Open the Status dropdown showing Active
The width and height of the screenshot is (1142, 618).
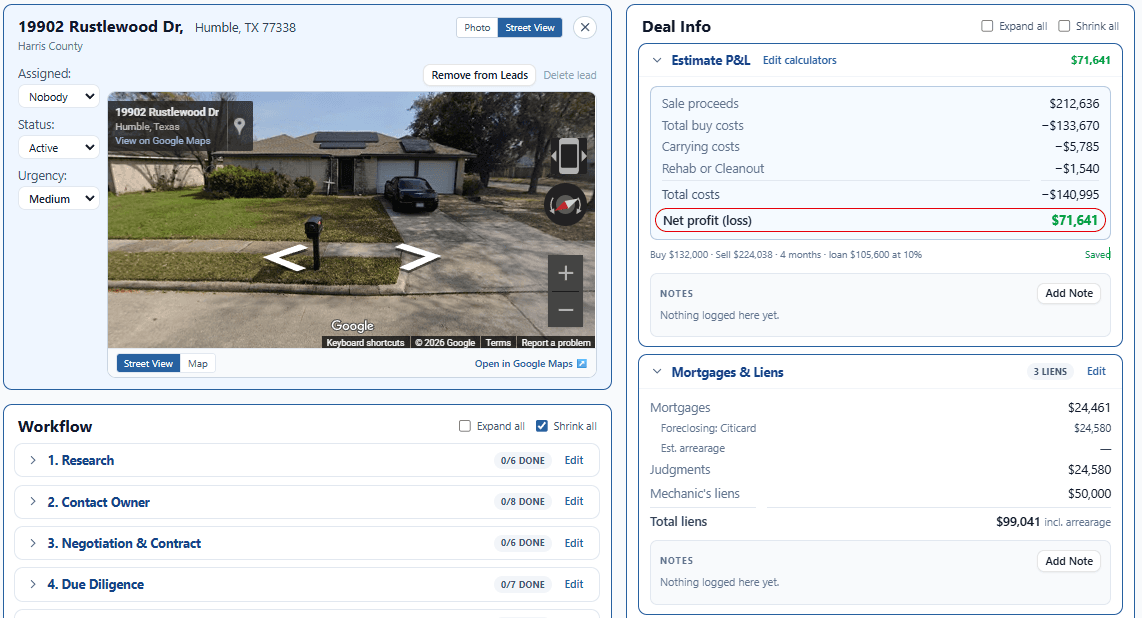click(59, 148)
